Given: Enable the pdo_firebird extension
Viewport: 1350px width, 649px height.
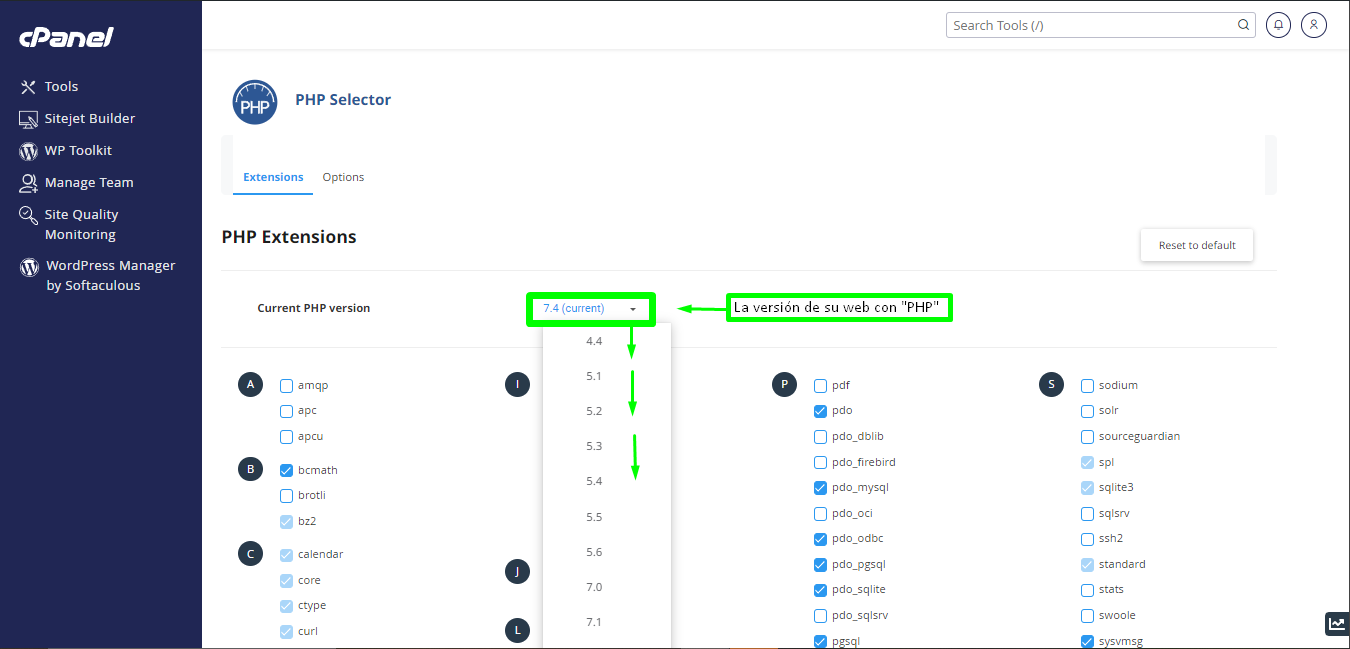Looking at the screenshot, I should [819, 461].
